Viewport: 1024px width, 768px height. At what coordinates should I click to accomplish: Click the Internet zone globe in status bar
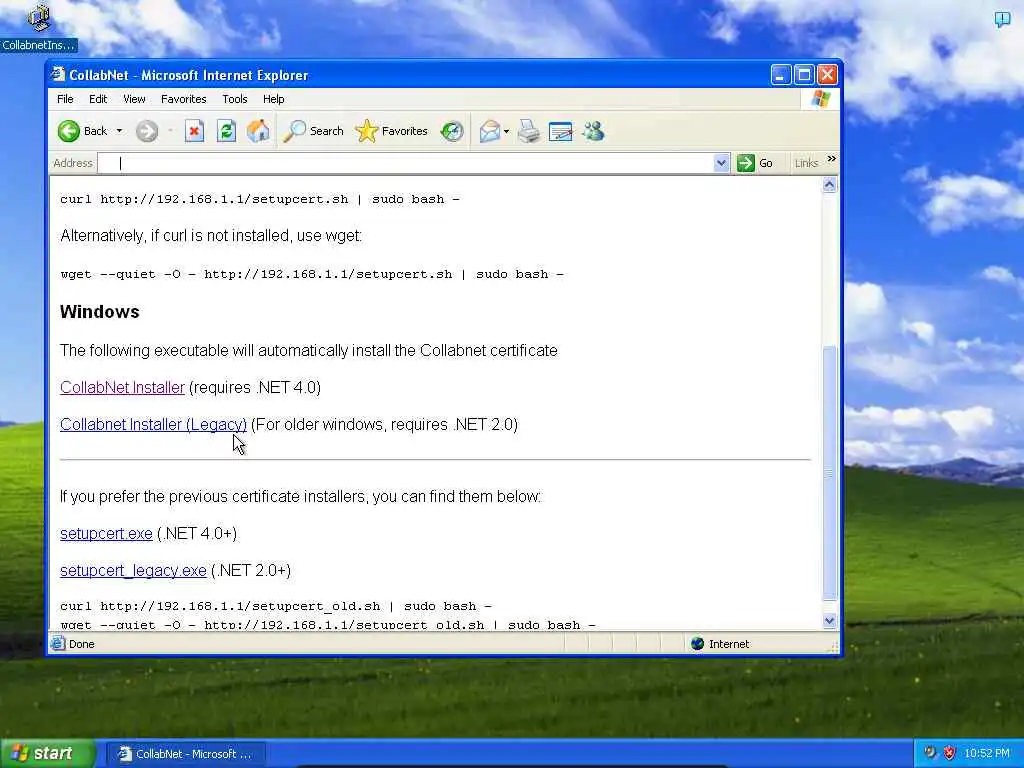coord(697,644)
